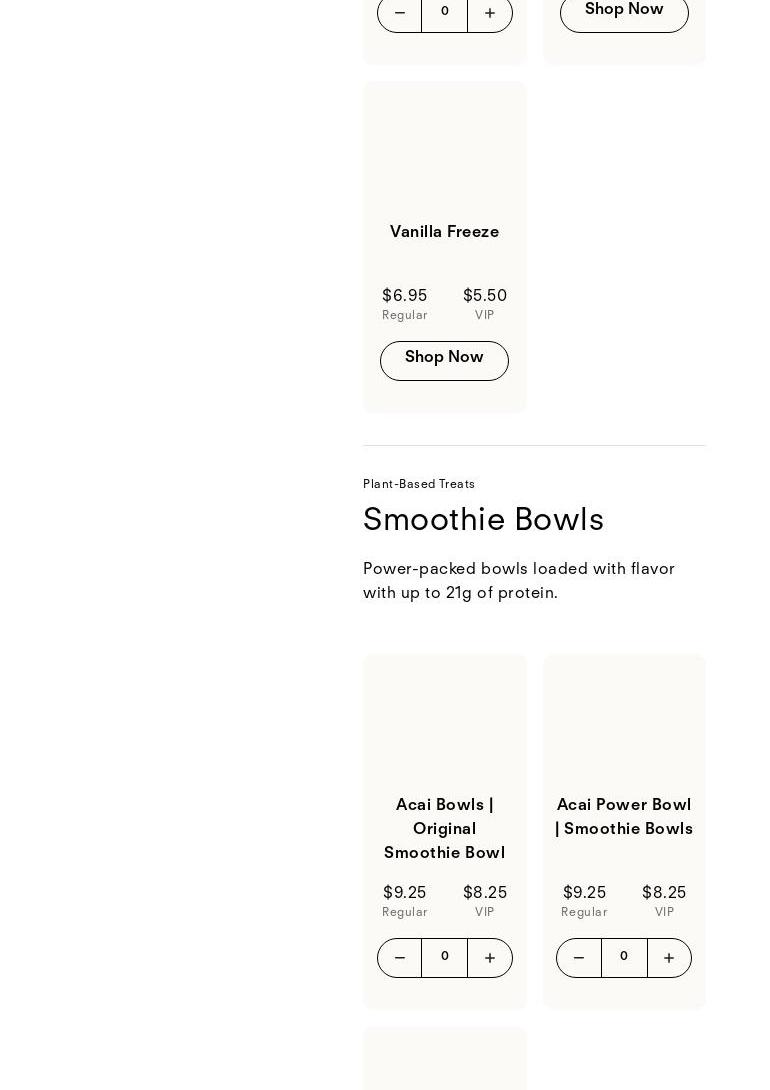Open the Vanilla Freeze product title

tap(444, 232)
